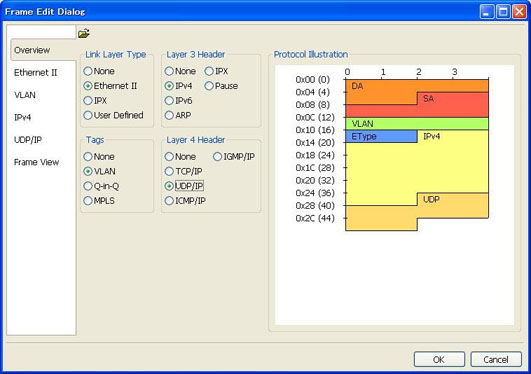
Task: Click offset label 0x2C (44)
Action: click(x=315, y=218)
